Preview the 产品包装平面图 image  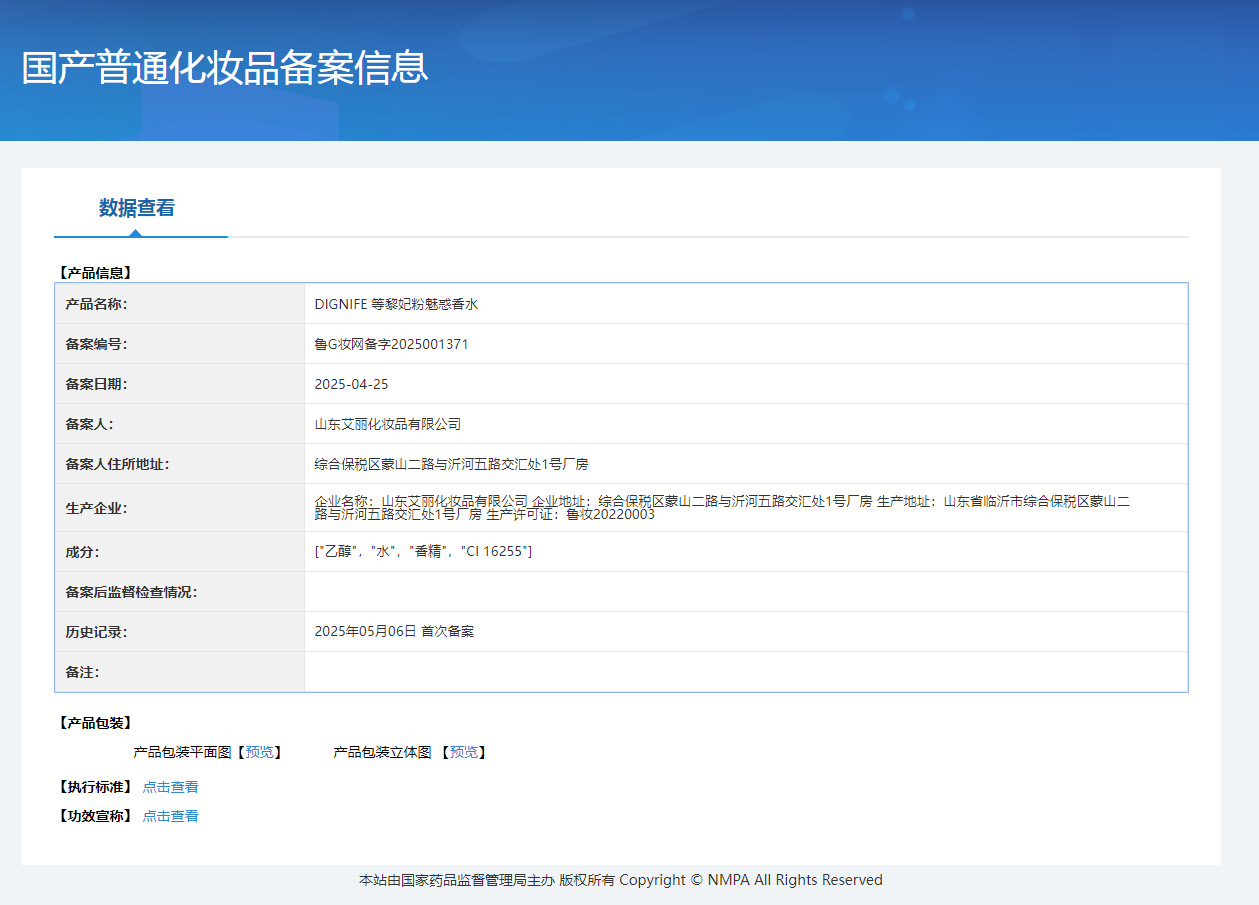pyautogui.click(x=259, y=752)
